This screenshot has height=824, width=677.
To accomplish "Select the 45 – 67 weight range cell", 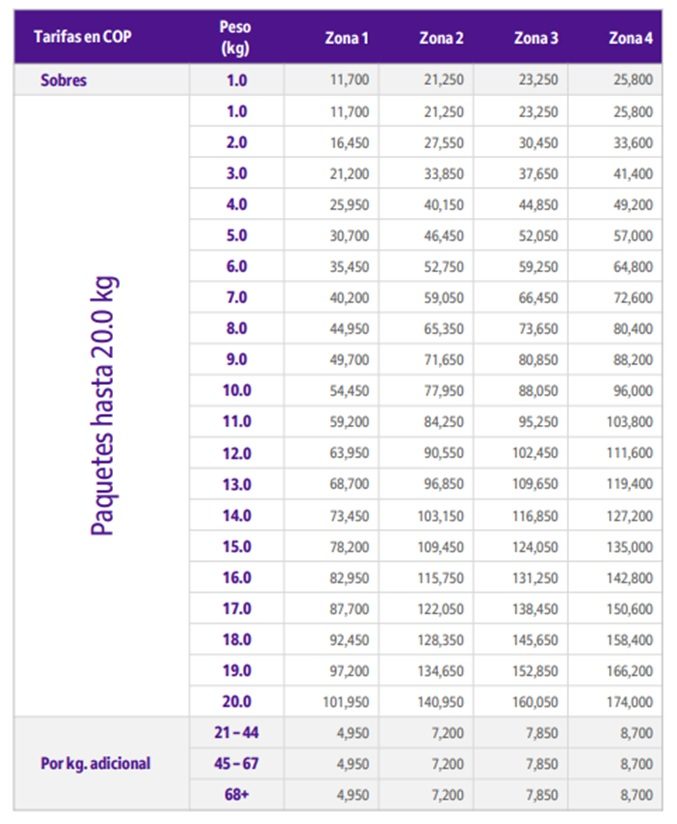I will [x=237, y=763].
